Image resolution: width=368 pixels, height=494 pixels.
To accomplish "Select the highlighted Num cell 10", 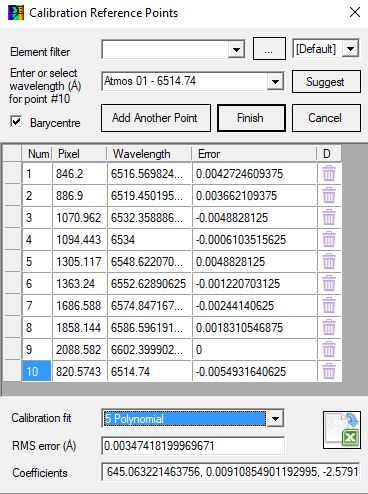I will click(x=37, y=371).
